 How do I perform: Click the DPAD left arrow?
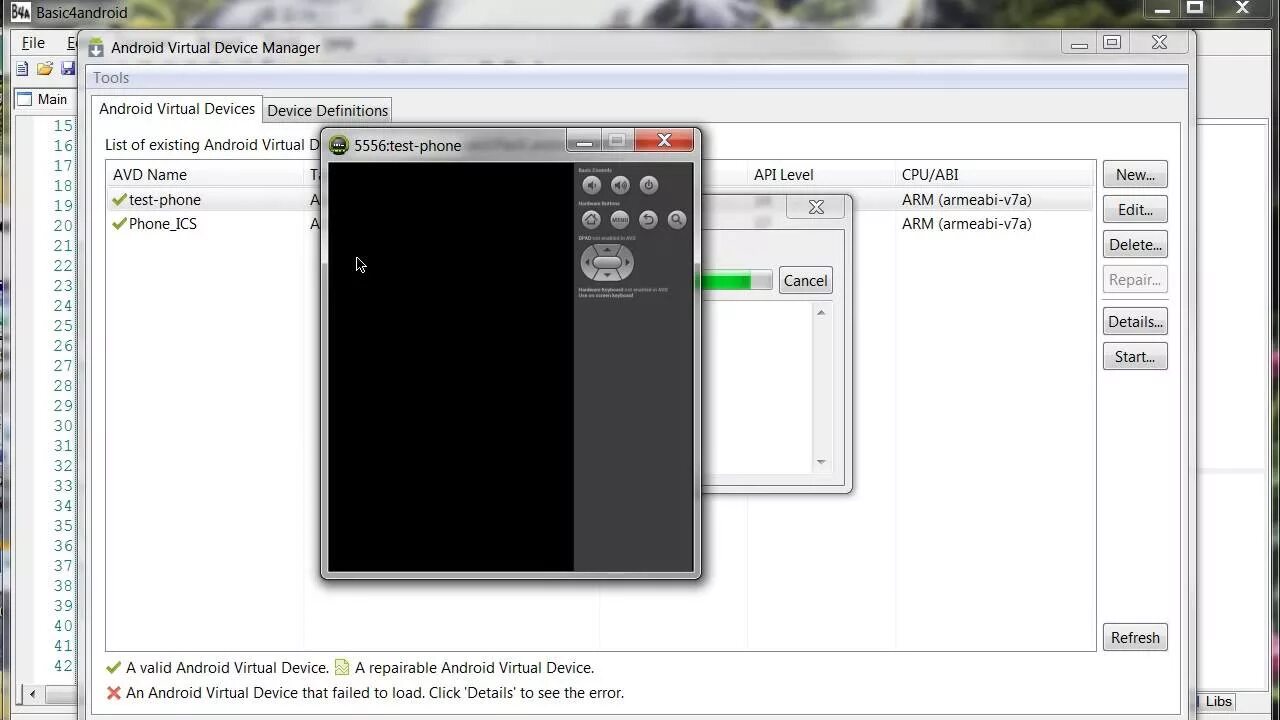(x=587, y=263)
